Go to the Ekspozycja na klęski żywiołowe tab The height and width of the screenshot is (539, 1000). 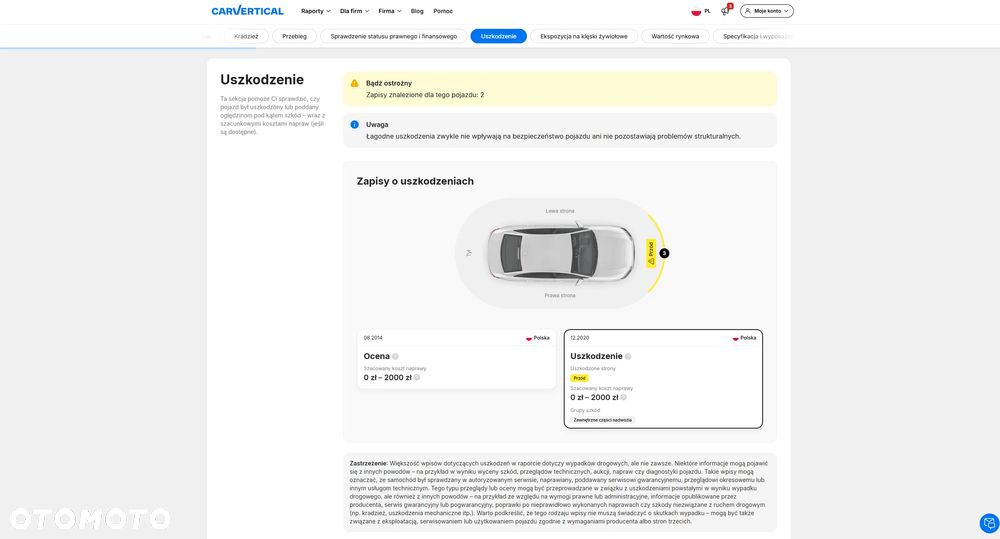tap(584, 36)
